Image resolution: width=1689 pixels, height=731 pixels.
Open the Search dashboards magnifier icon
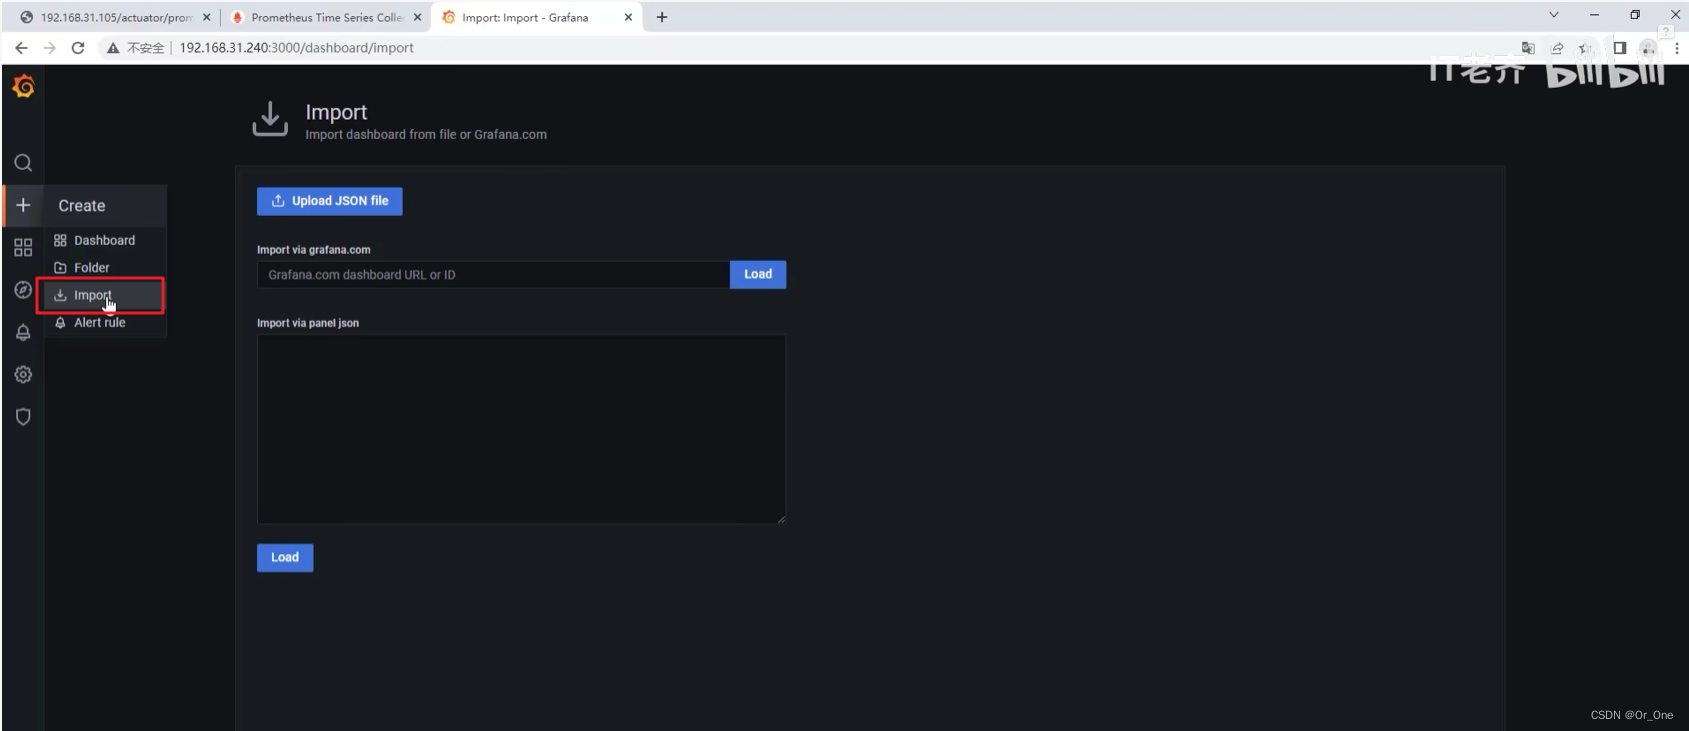(x=23, y=163)
